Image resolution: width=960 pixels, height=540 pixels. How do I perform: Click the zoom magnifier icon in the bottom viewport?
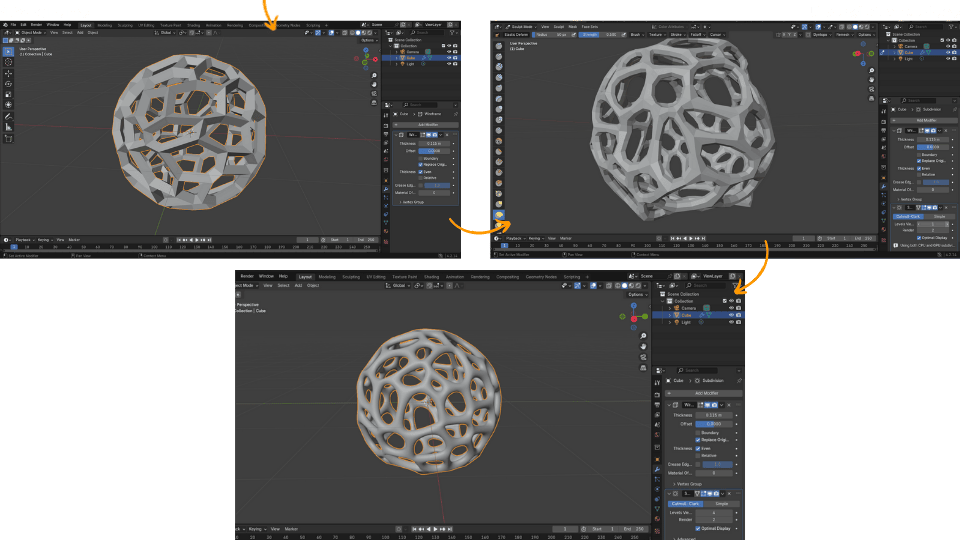(x=641, y=335)
